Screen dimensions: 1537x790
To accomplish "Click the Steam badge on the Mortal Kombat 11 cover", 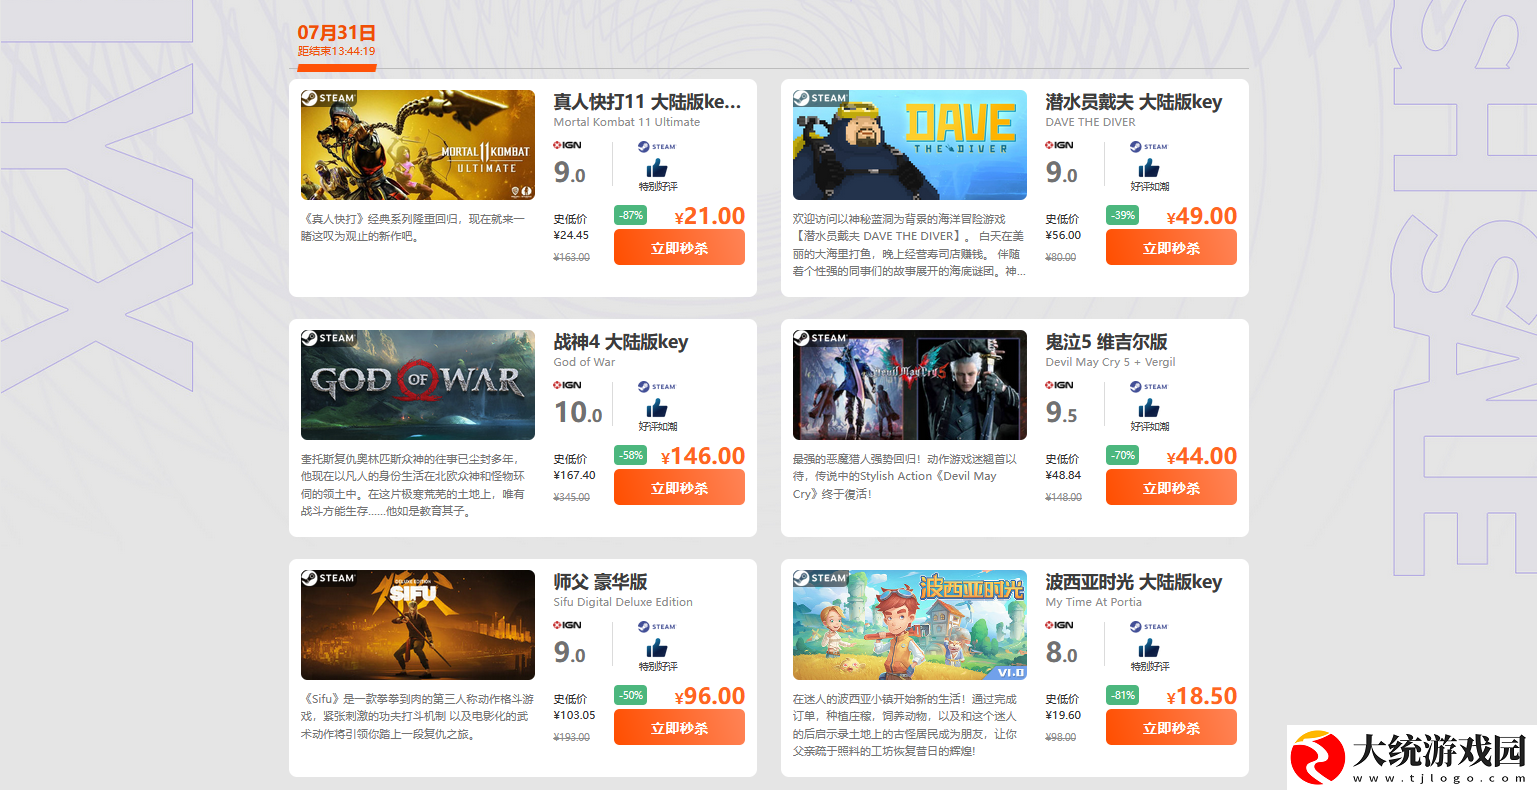I will (x=329, y=98).
